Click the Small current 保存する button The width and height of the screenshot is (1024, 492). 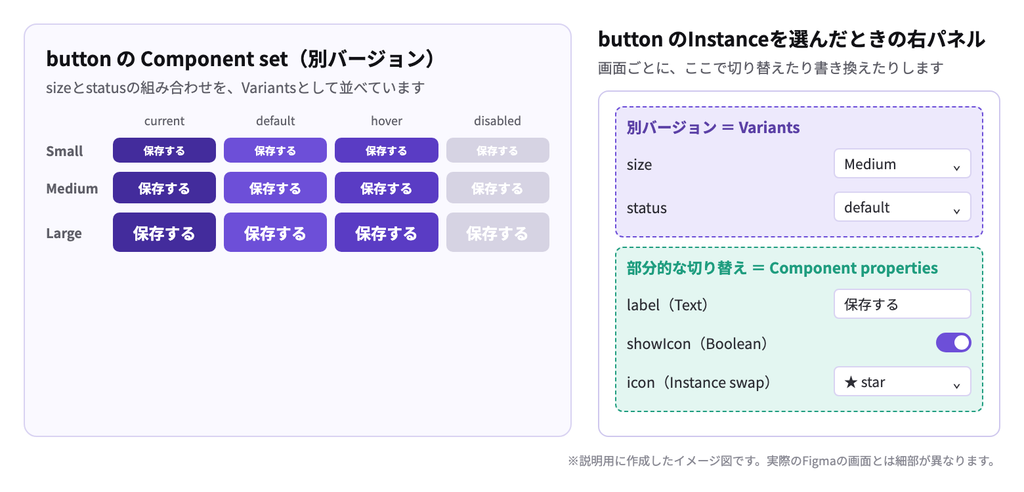tap(164, 150)
